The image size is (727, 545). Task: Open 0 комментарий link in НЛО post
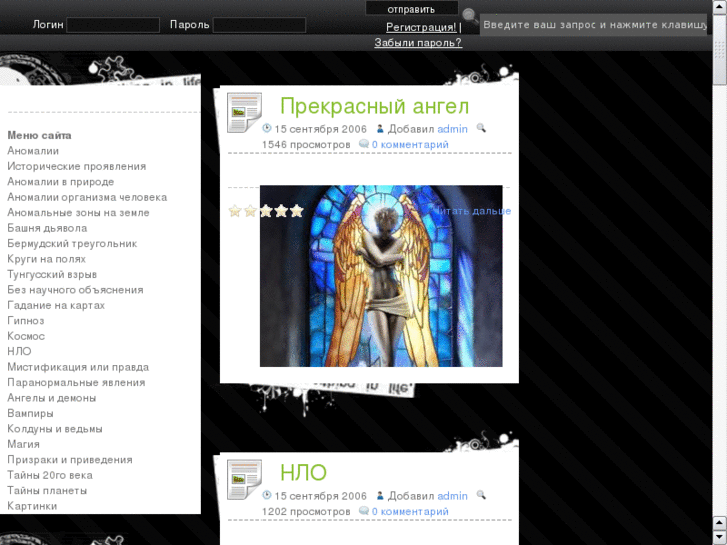[410, 511]
